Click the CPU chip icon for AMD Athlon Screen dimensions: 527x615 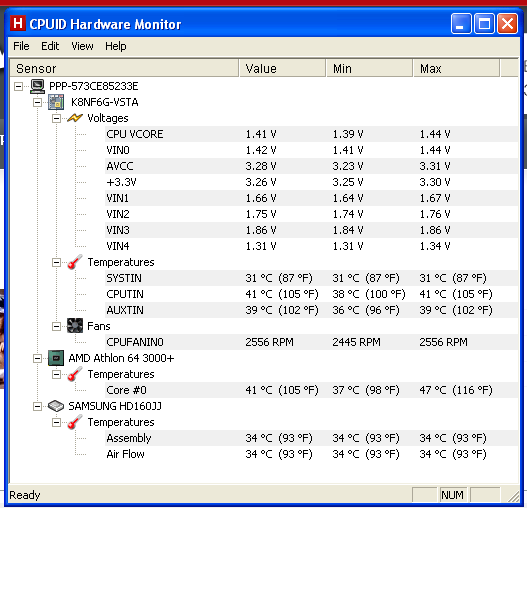click(56, 358)
